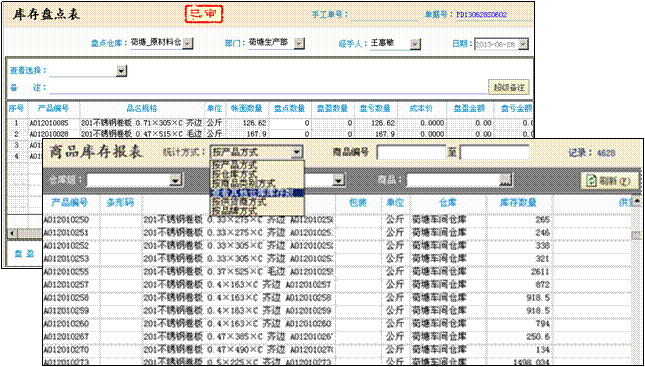645x367 pixels.
Task: Click the 记录: 4628 record count
Action: click(x=592, y=153)
